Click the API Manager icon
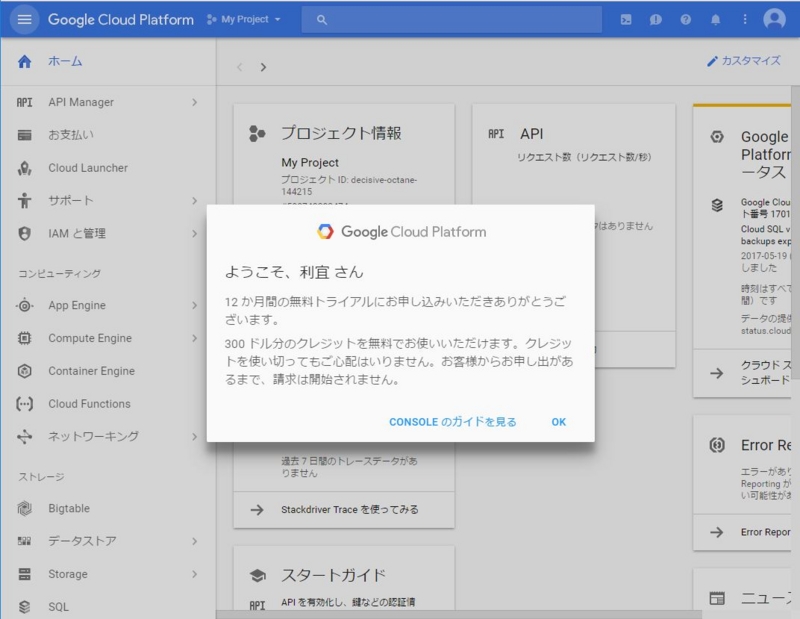 click(x=24, y=103)
